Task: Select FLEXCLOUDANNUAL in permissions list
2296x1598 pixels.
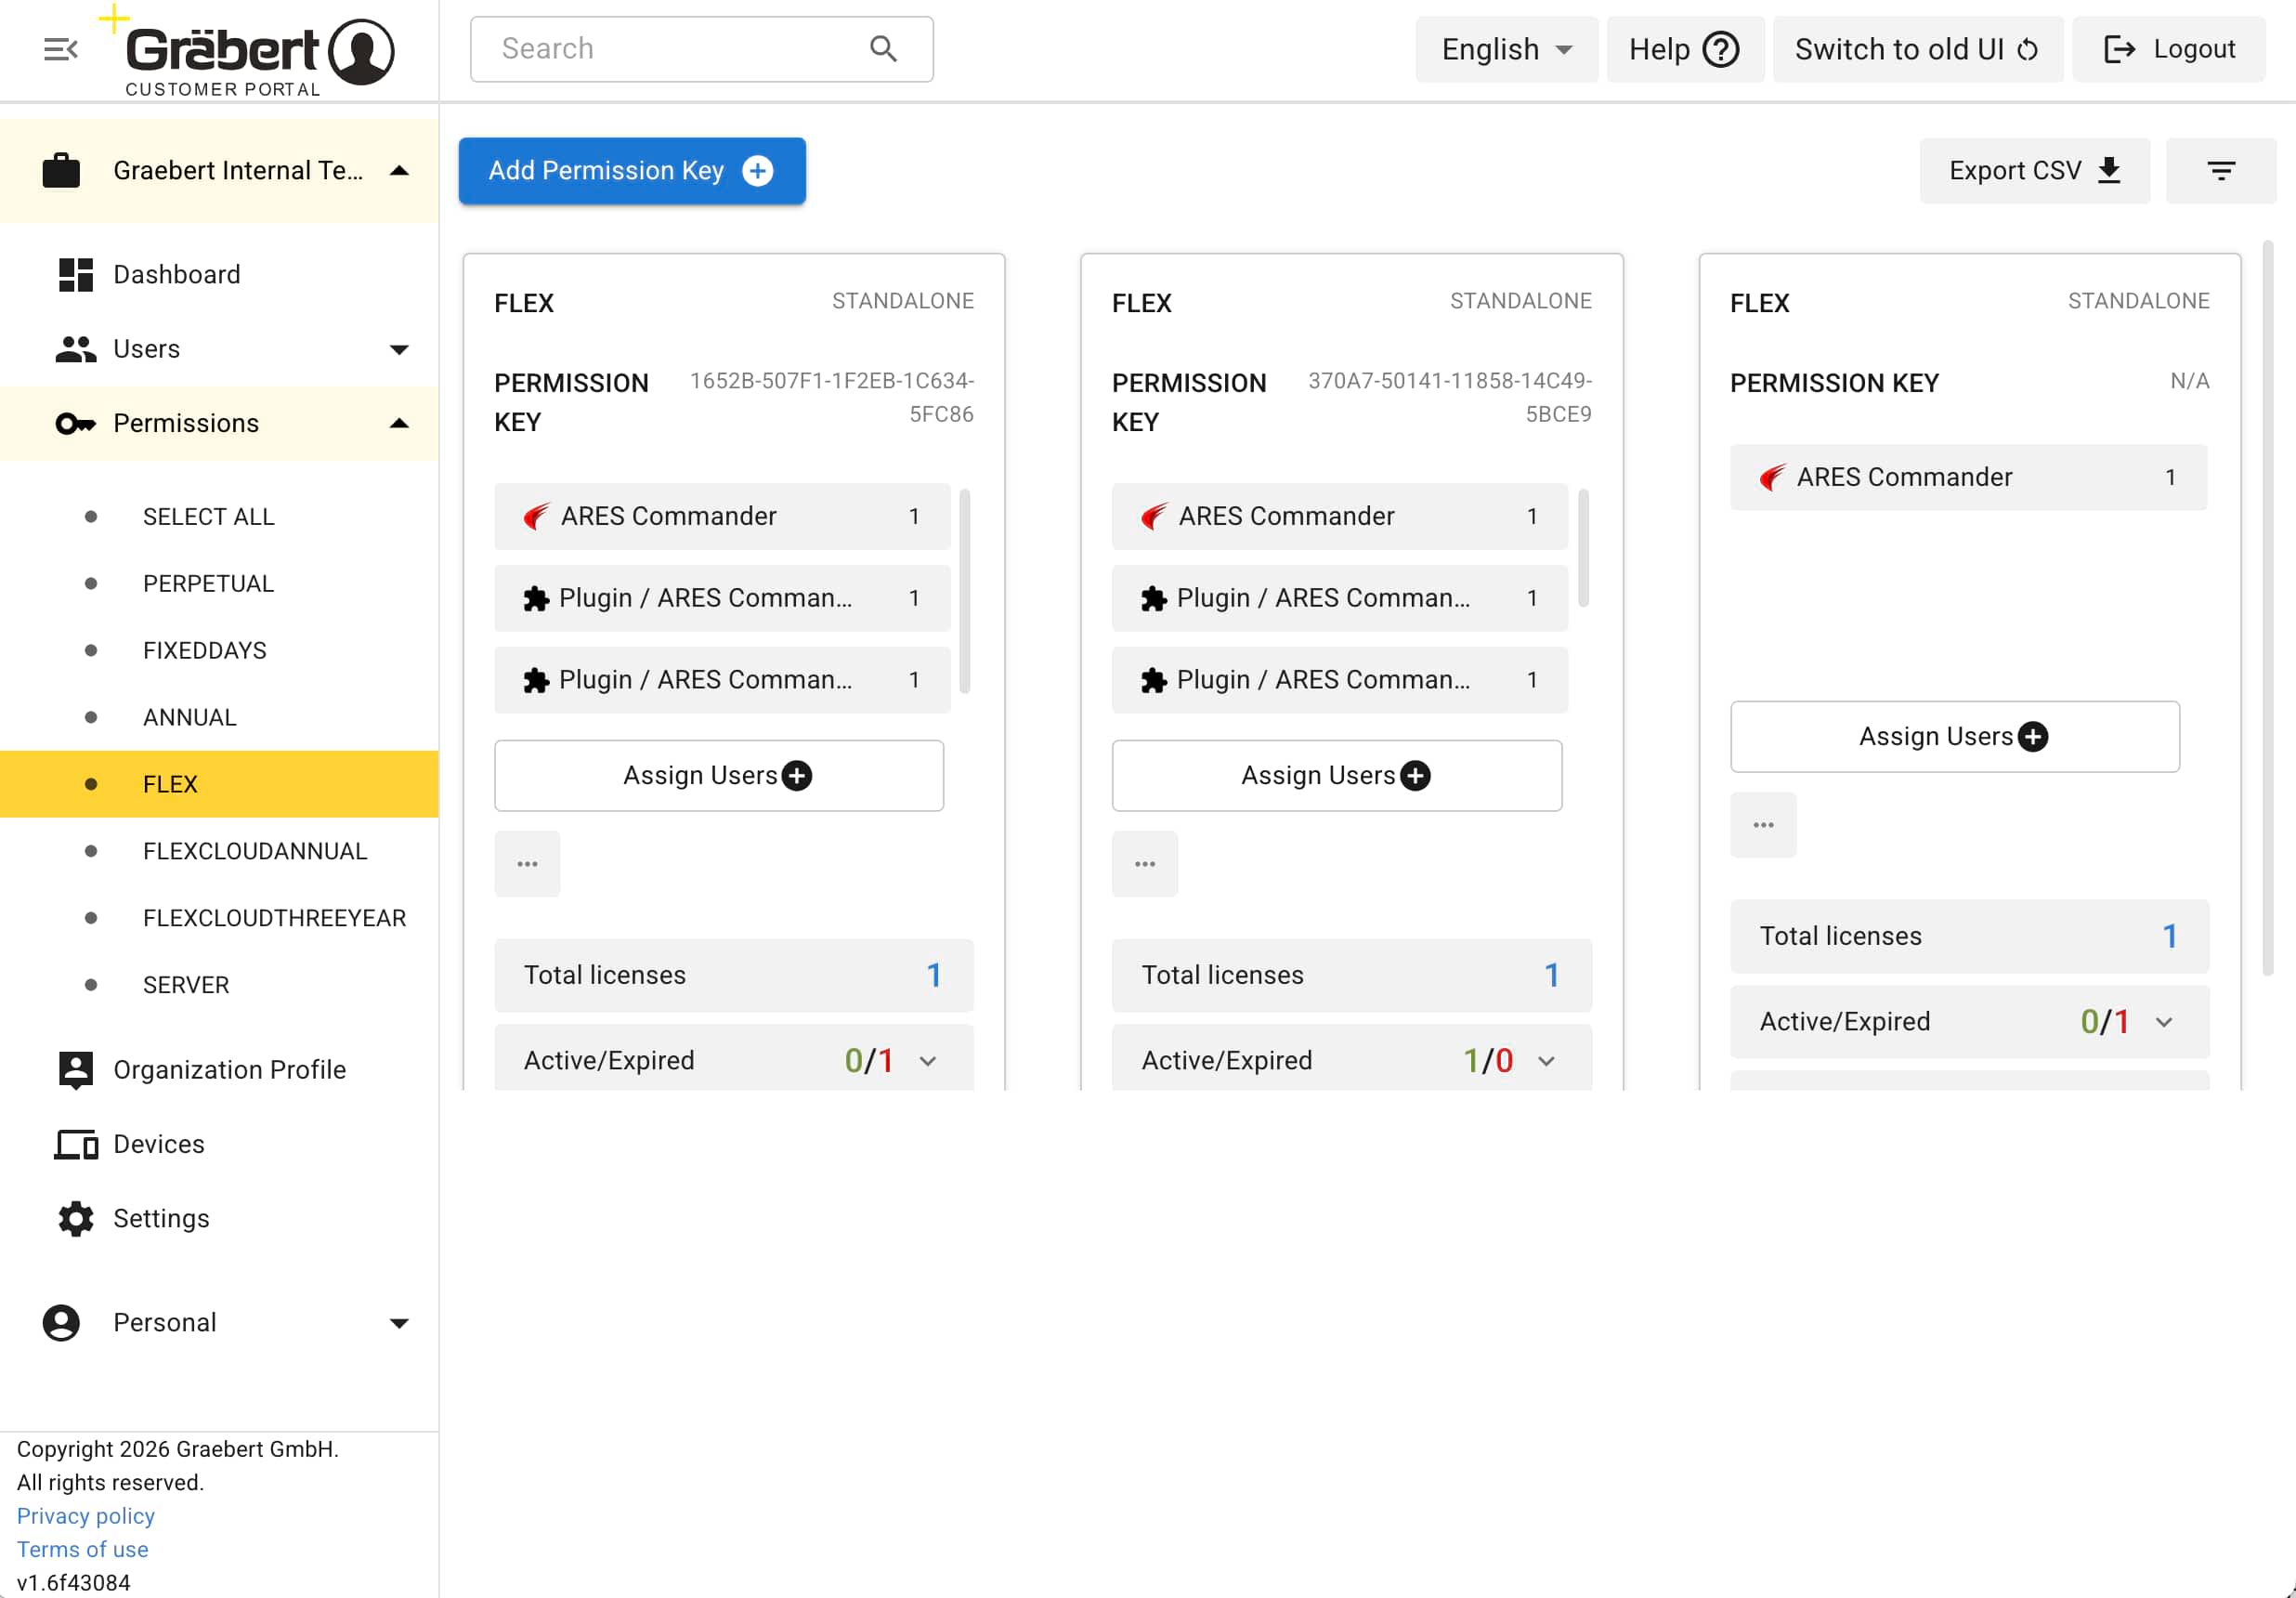Action: pyautogui.click(x=255, y=851)
